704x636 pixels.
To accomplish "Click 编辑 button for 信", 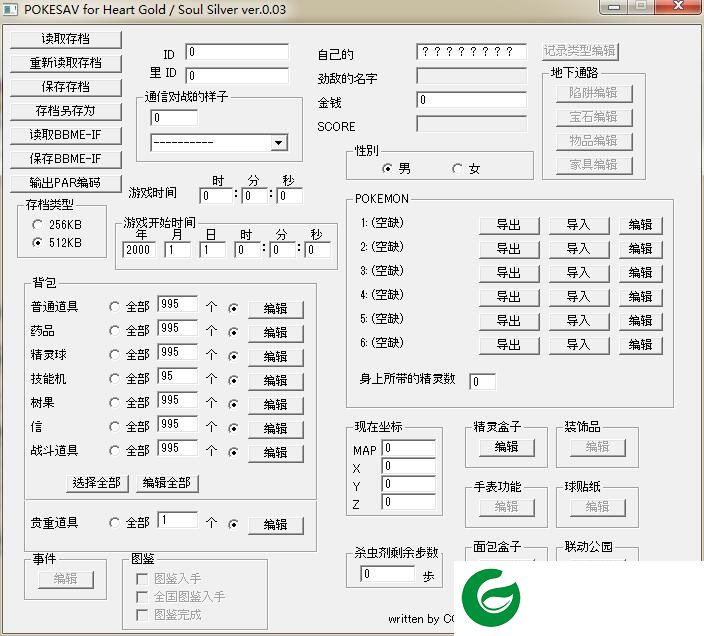I will point(276,429).
